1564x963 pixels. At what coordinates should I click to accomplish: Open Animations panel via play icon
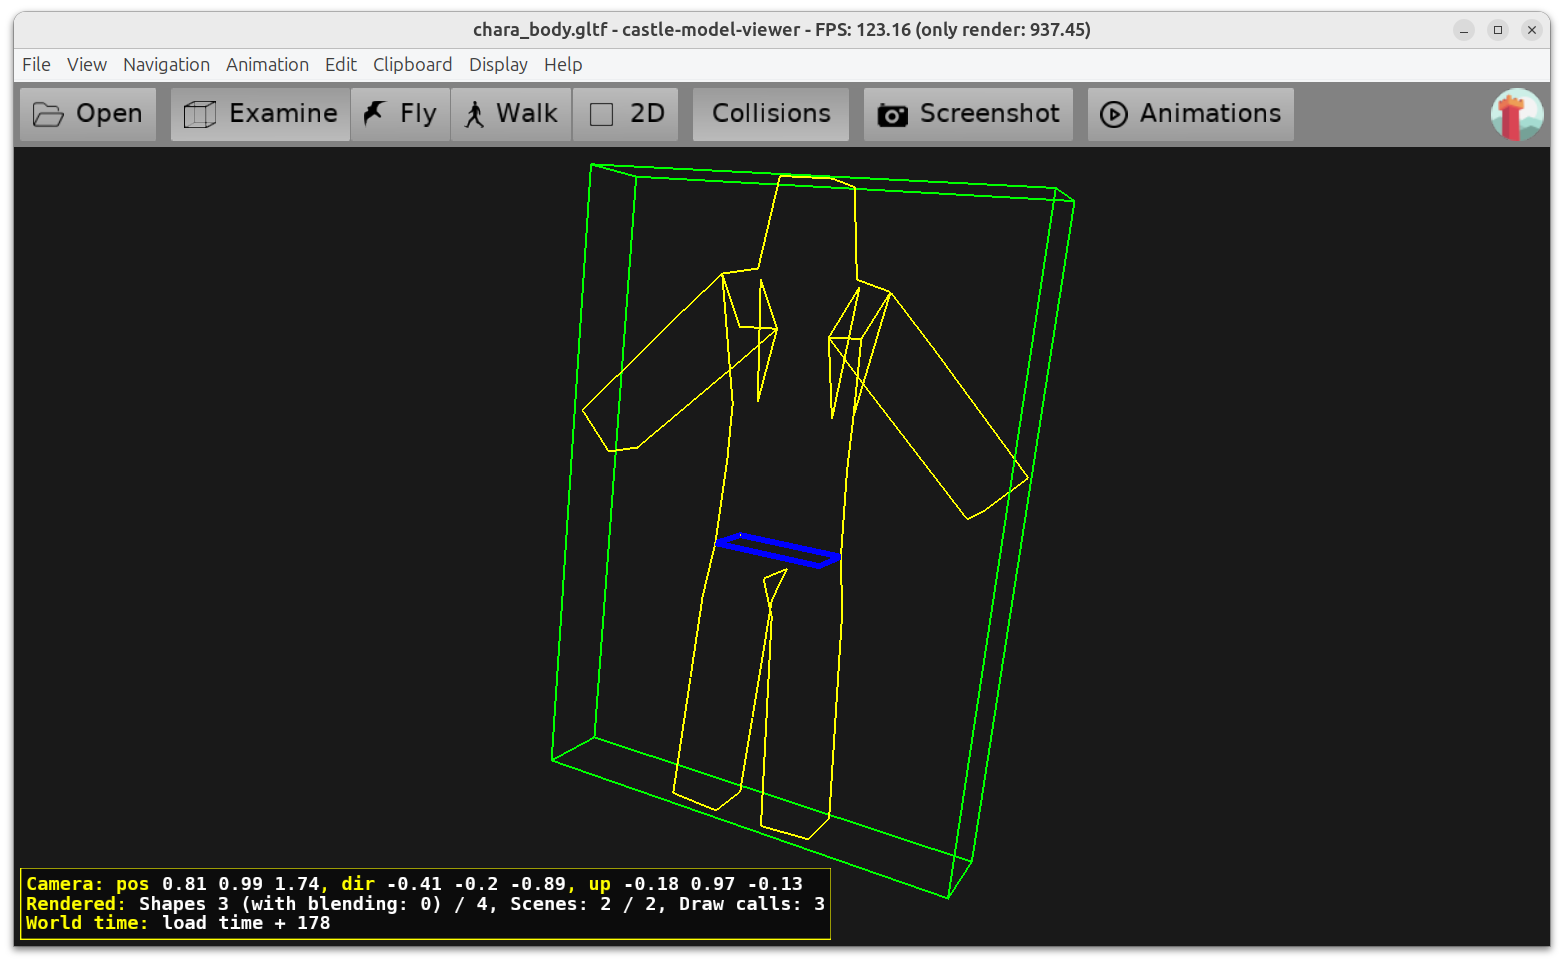(1113, 115)
